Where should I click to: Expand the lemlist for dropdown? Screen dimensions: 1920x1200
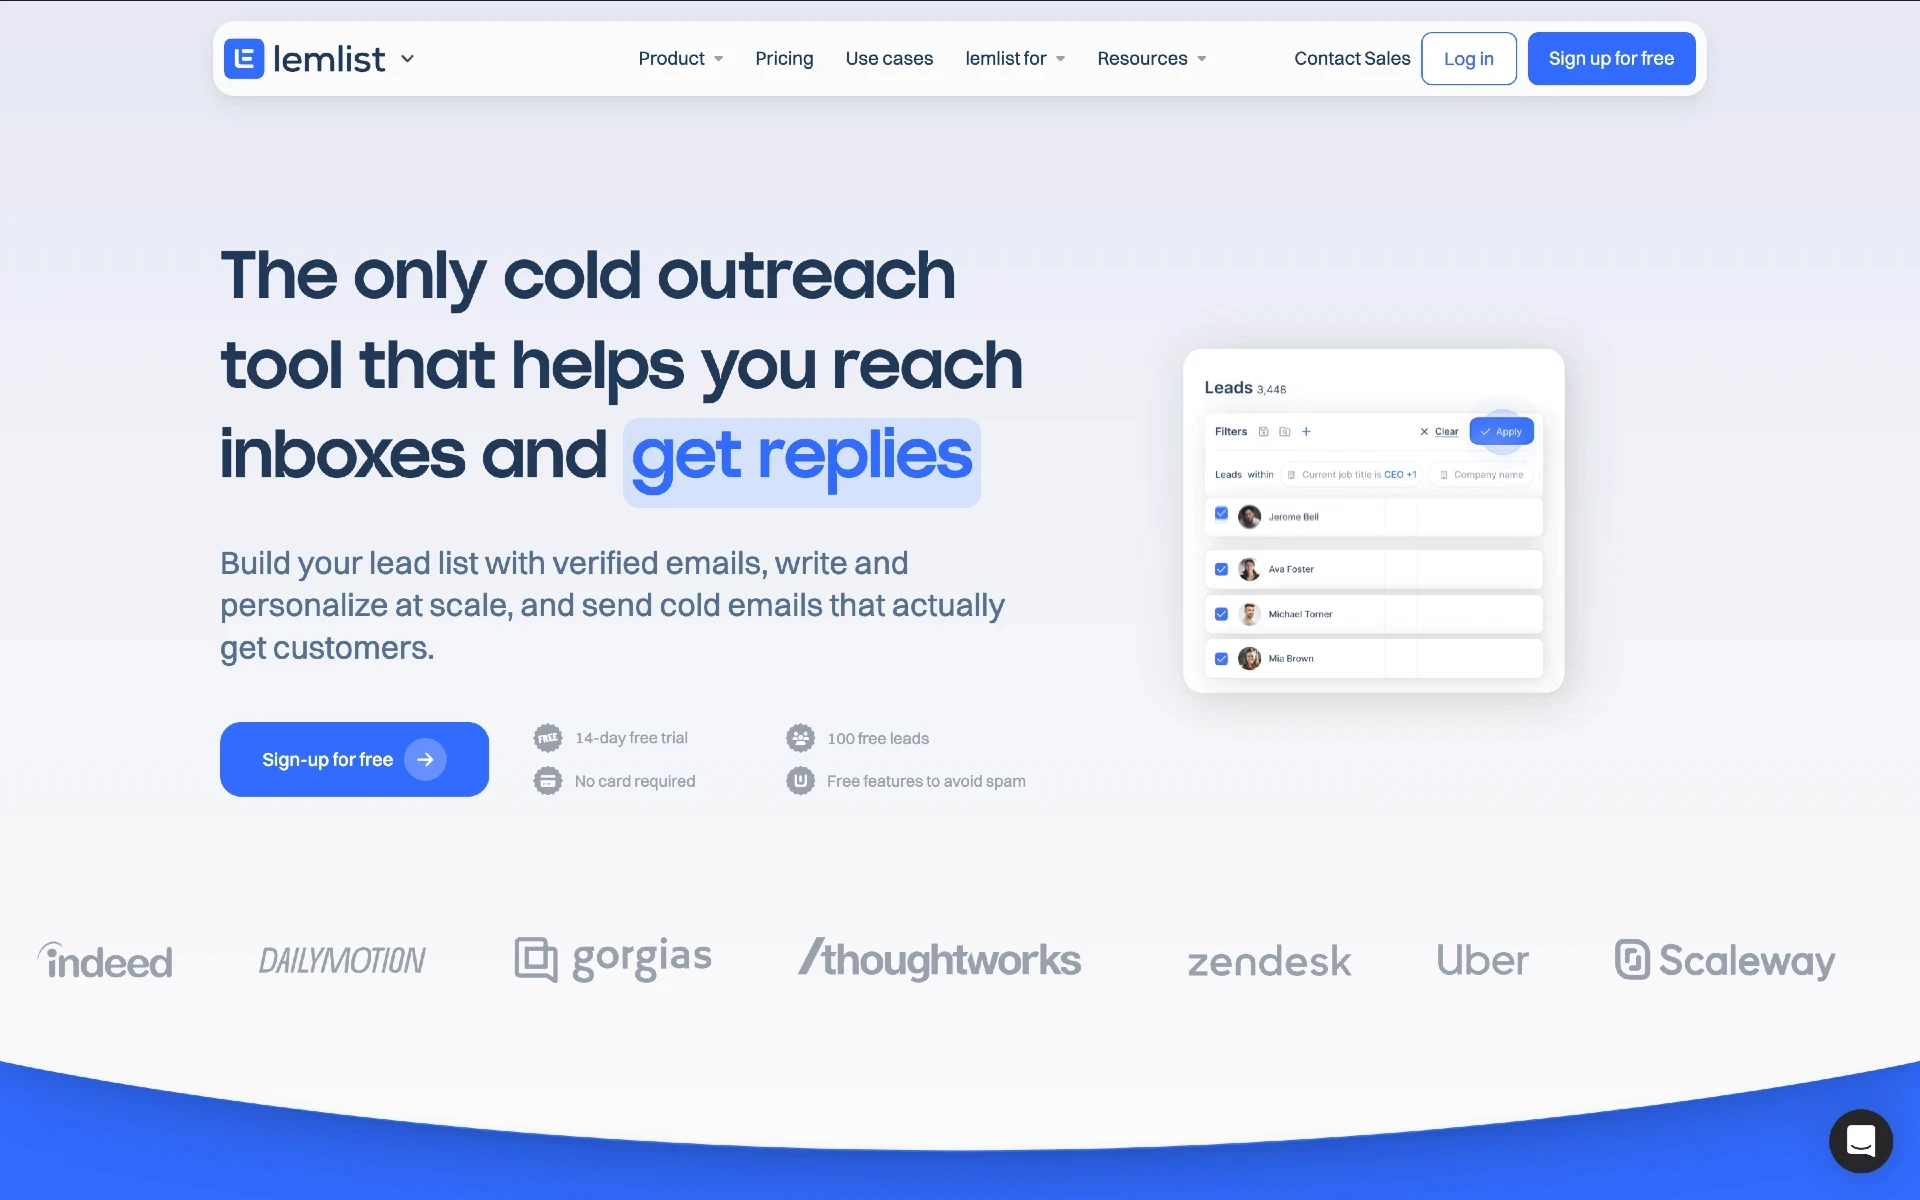coord(1015,58)
